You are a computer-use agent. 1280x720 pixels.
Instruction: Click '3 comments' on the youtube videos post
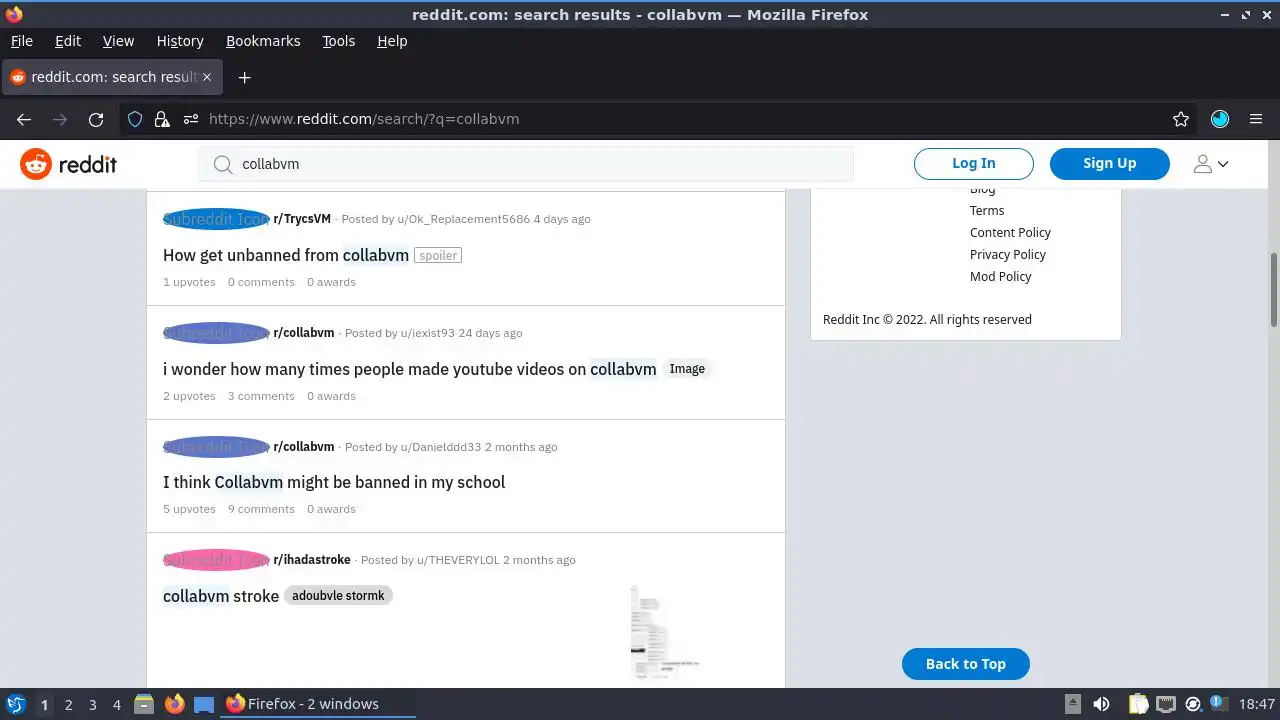[261, 396]
